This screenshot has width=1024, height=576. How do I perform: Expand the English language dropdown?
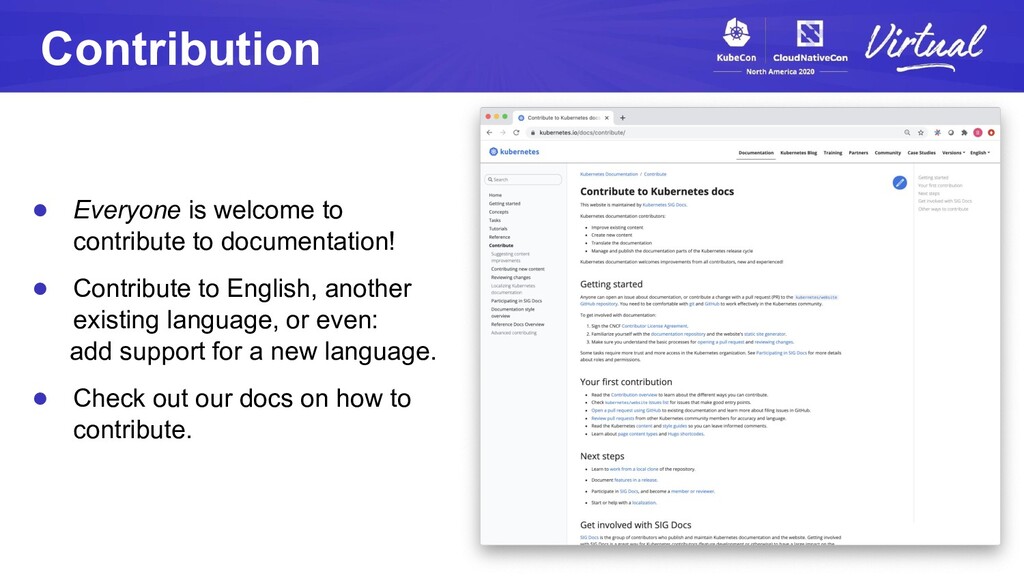click(x=980, y=153)
